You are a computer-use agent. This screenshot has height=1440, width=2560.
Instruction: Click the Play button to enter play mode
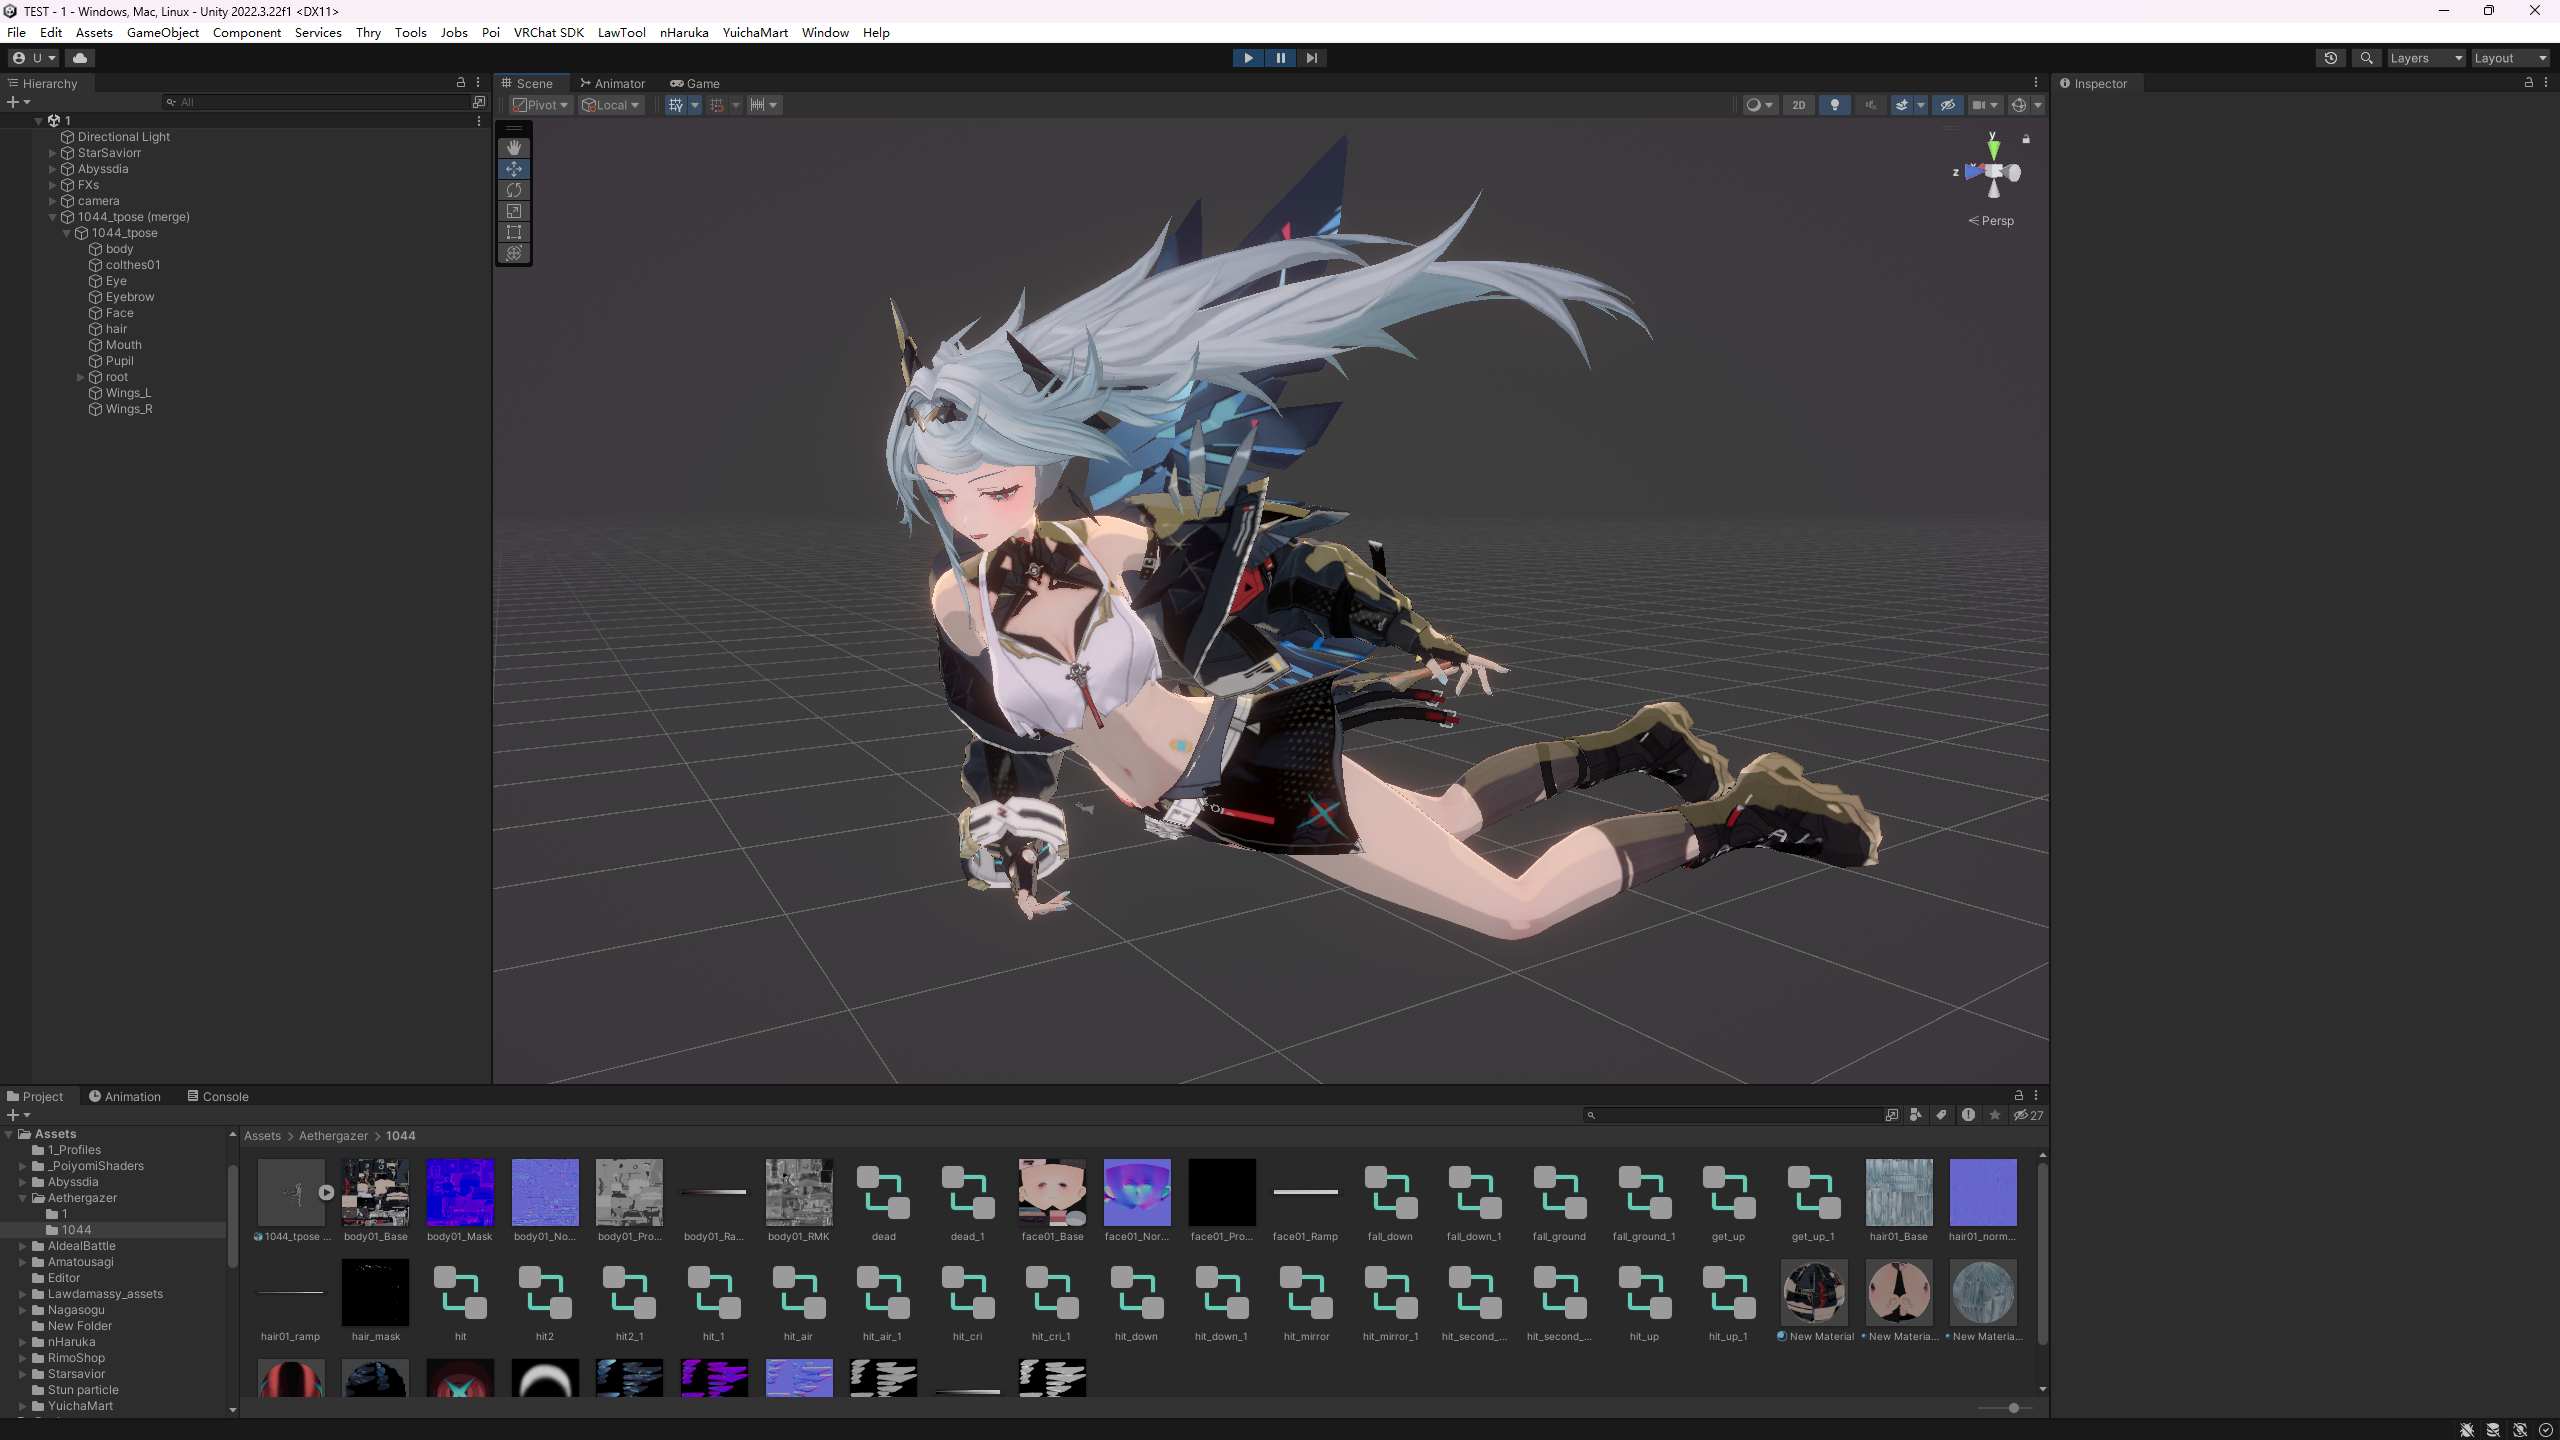(x=1248, y=58)
